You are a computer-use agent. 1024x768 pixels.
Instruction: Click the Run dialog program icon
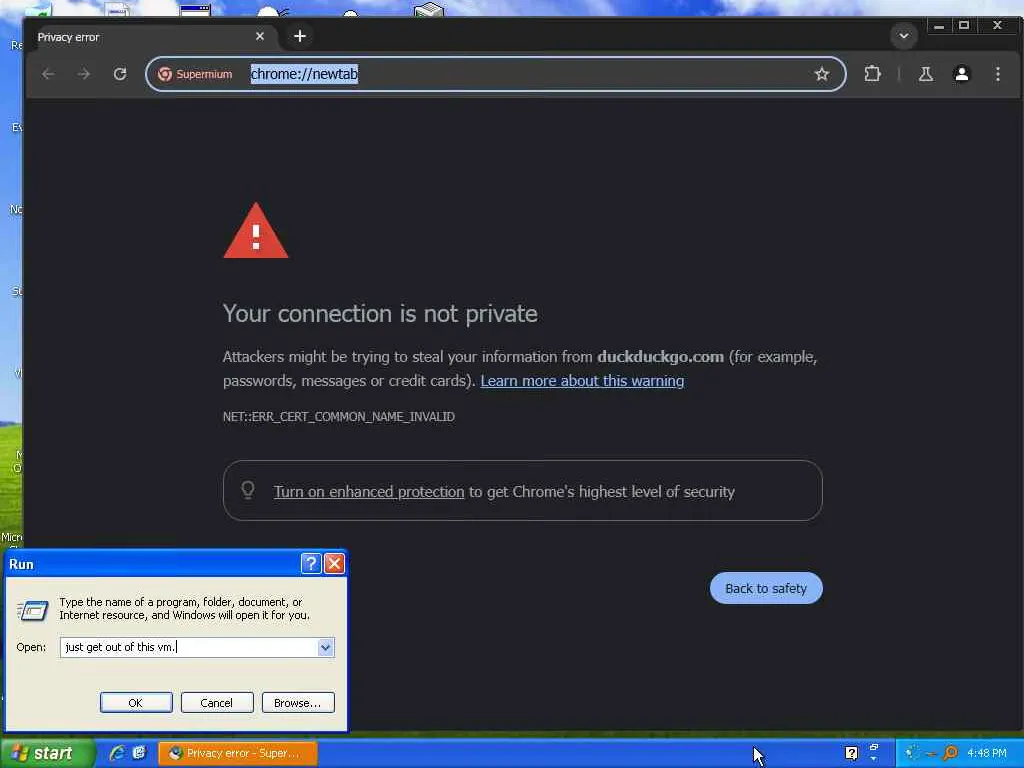pos(32,611)
